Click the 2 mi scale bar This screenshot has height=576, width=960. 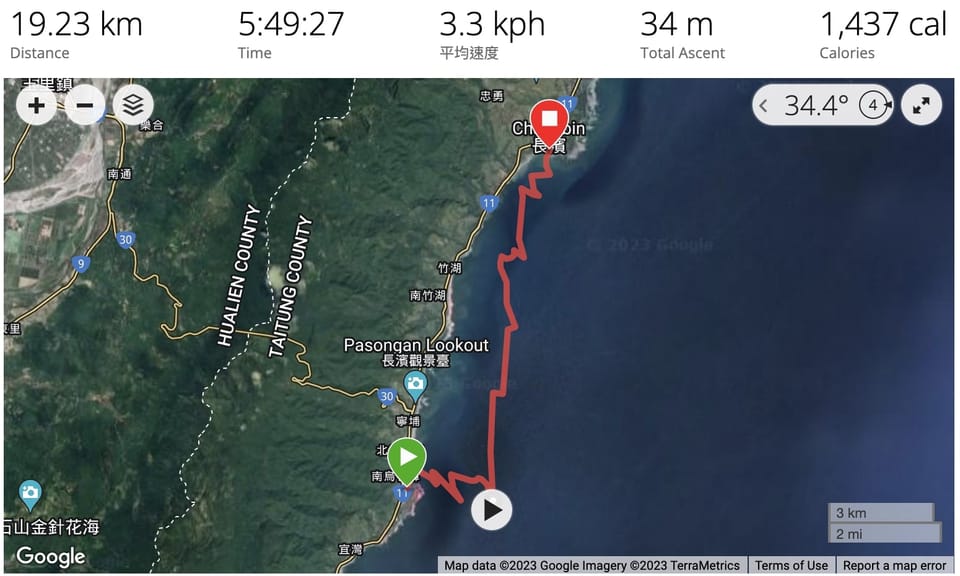885,533
